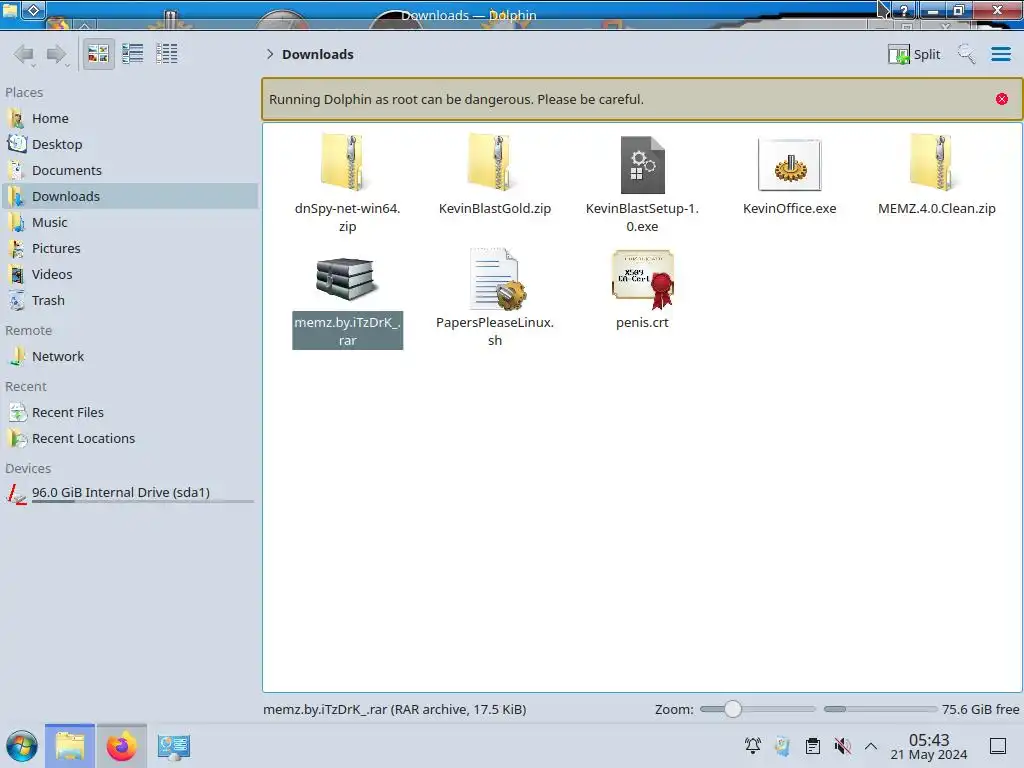Select KevinOffice.exe file icon

point(790,165)
